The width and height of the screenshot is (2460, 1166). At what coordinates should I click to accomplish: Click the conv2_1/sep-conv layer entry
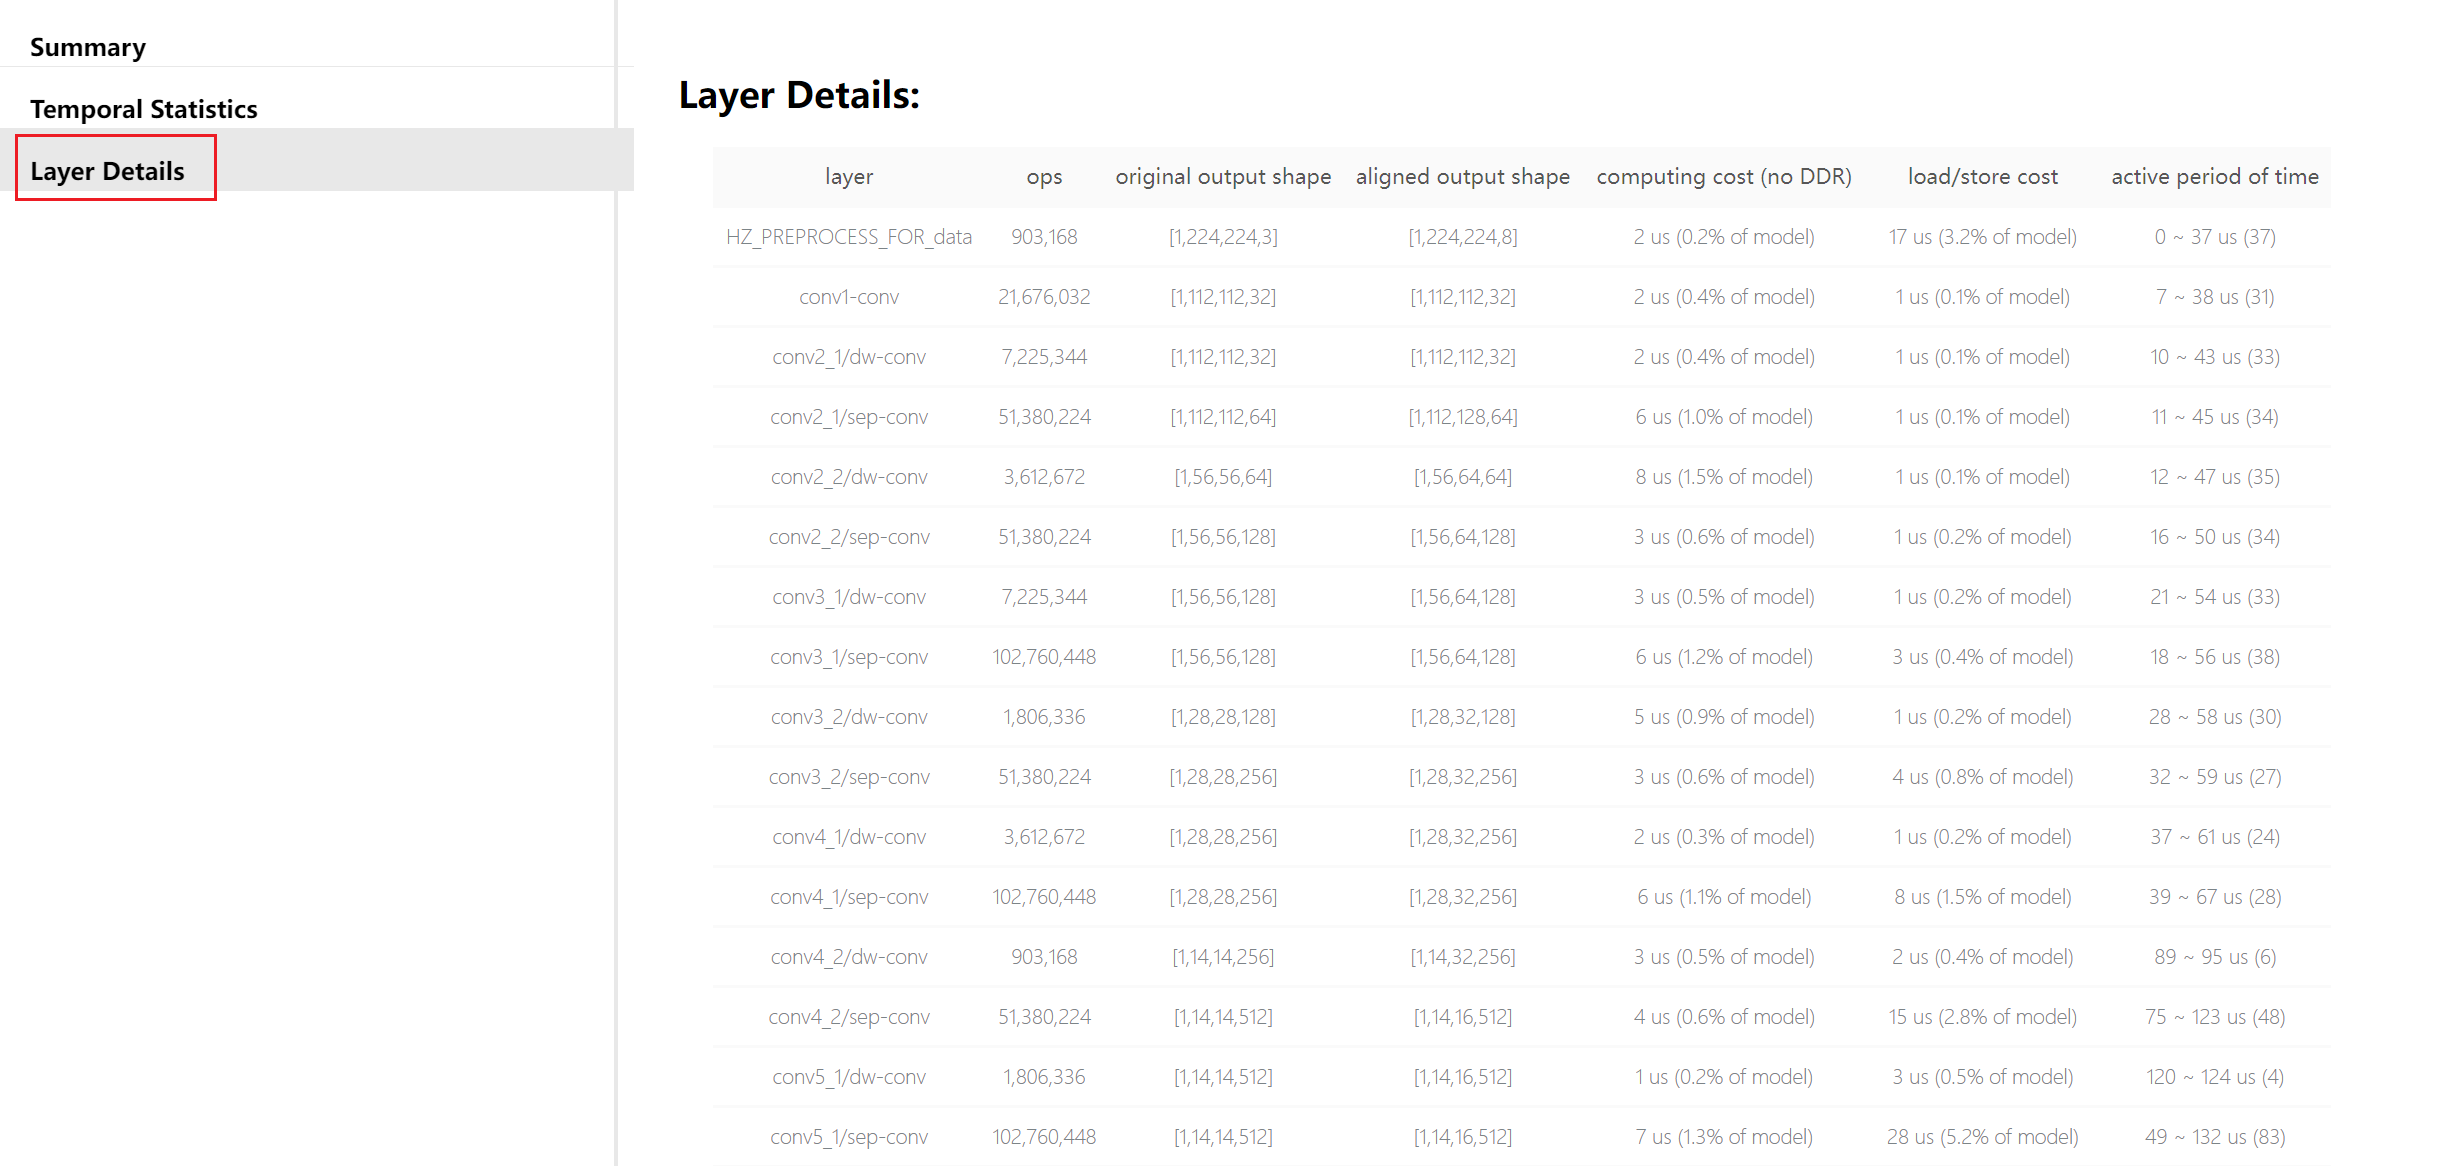pyautogui.click(x=848, y=417)
